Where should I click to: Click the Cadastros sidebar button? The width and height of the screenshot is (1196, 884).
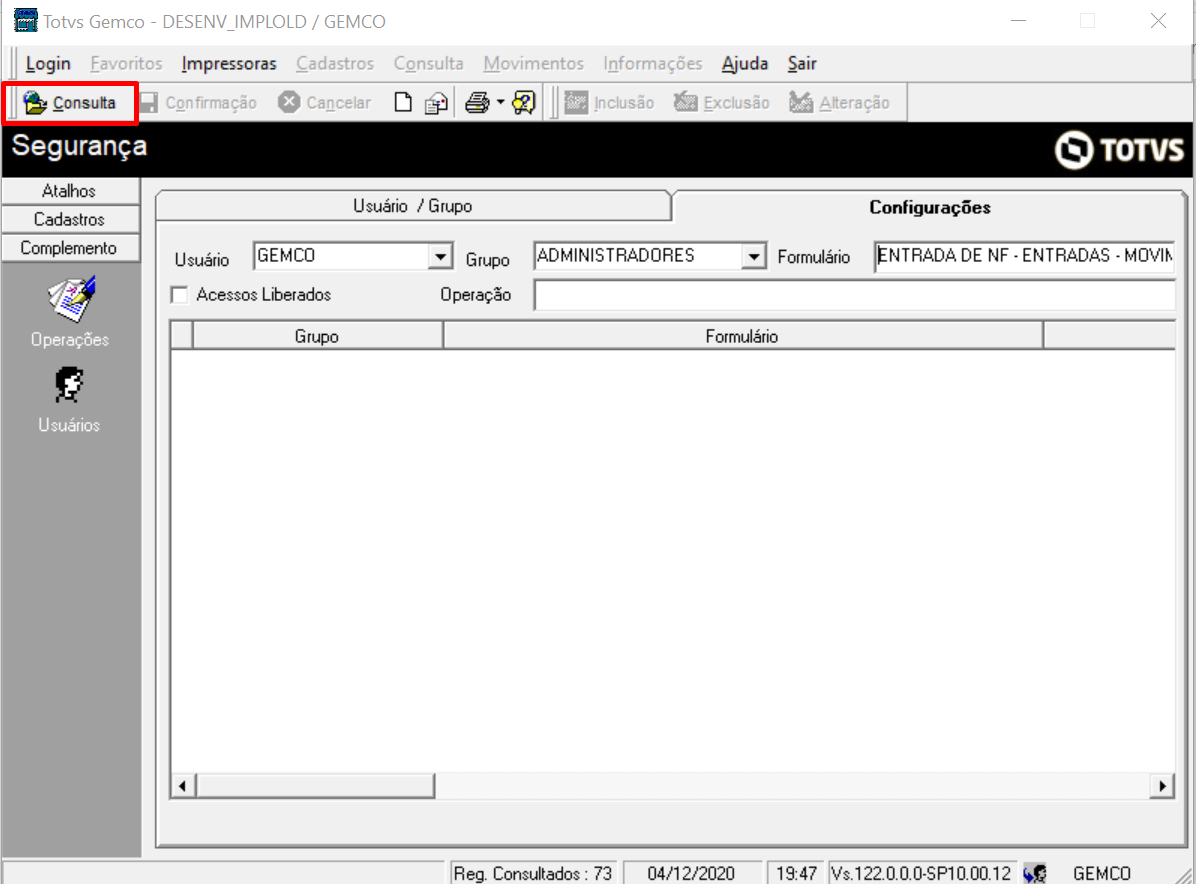70,220
